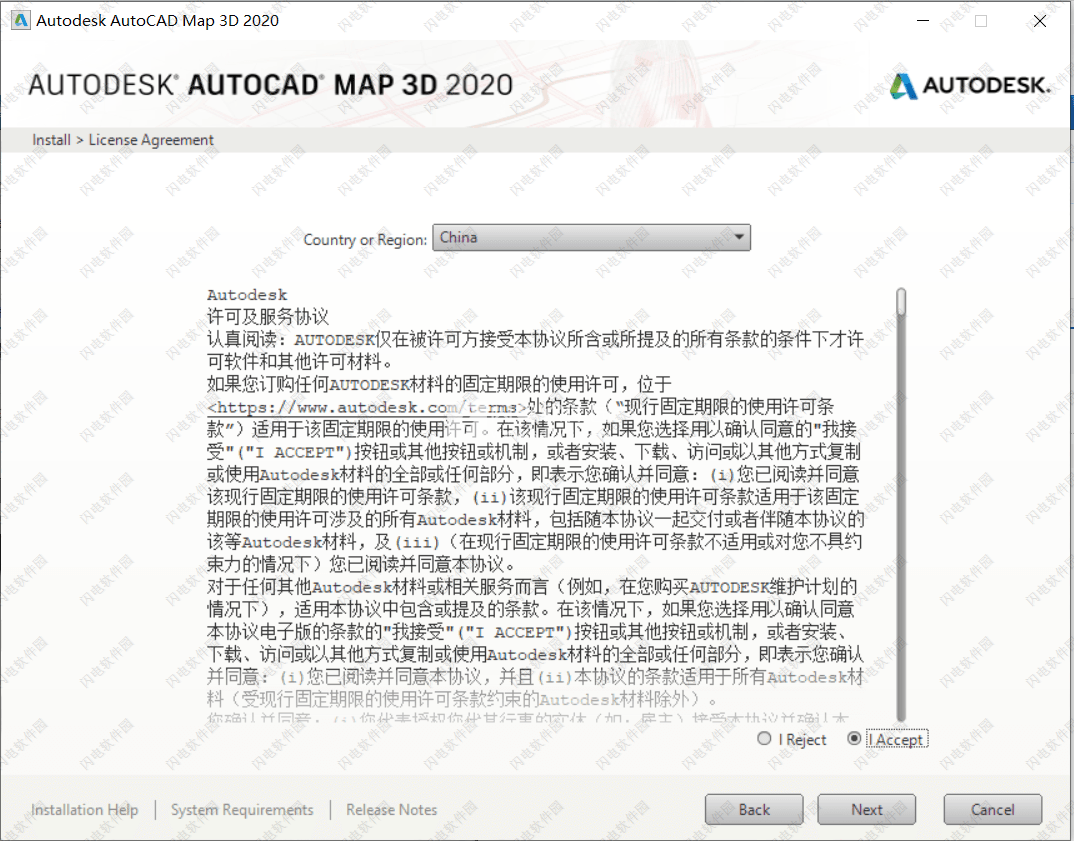Open the Country or Region dropdown

(x=591, y=238)
